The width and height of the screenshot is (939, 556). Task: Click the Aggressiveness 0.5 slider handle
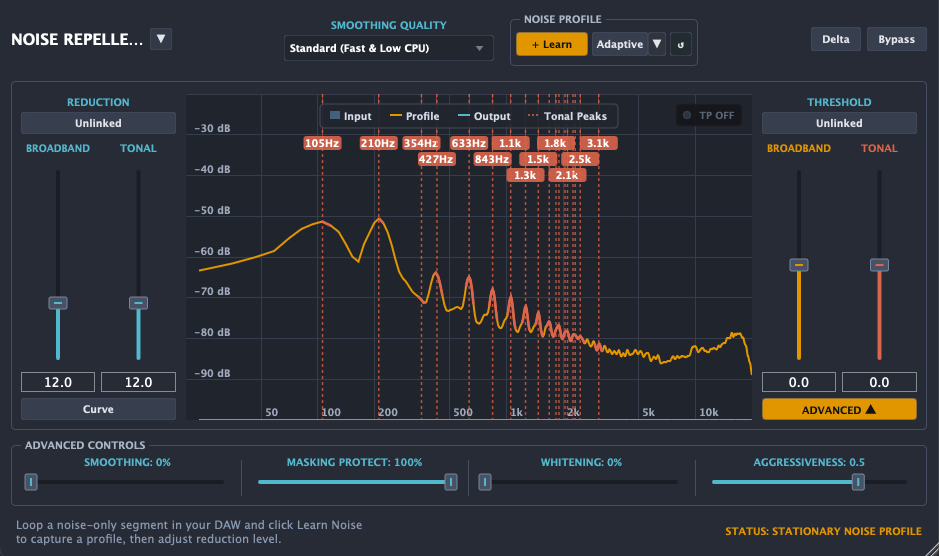tap(858, 482)
